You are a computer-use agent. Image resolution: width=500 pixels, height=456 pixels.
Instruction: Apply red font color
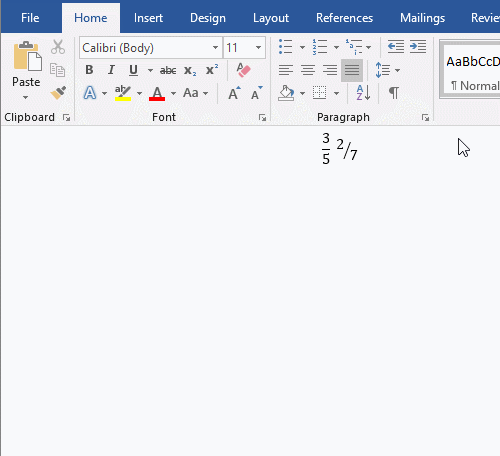tap(157, 93)
